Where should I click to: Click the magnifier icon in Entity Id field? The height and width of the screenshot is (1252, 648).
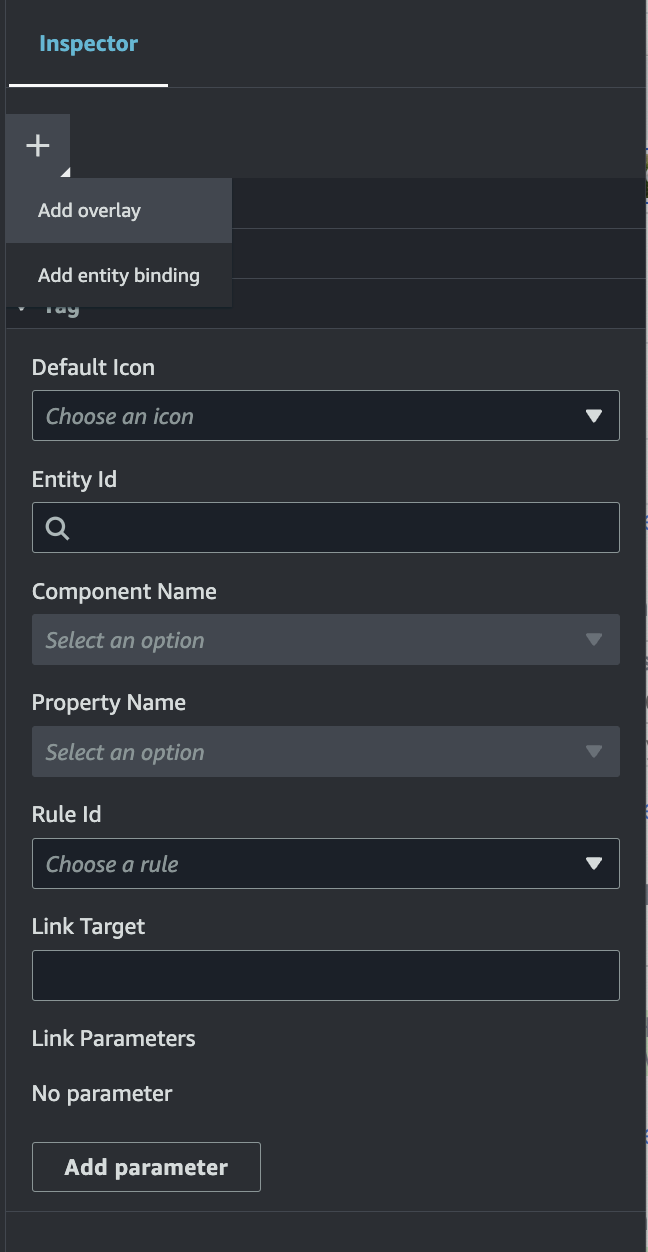[57, 527]
